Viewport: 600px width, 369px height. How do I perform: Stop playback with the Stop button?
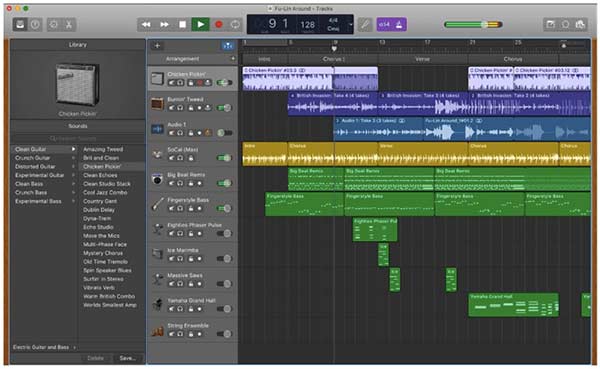point(183,24)
